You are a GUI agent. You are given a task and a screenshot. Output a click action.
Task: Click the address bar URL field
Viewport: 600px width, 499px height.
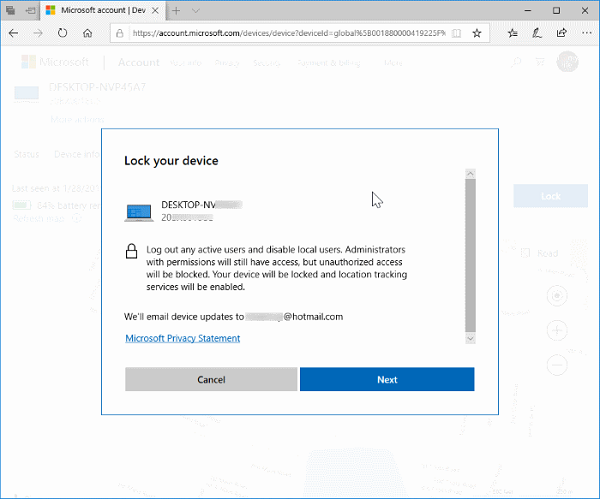[290, 33]
